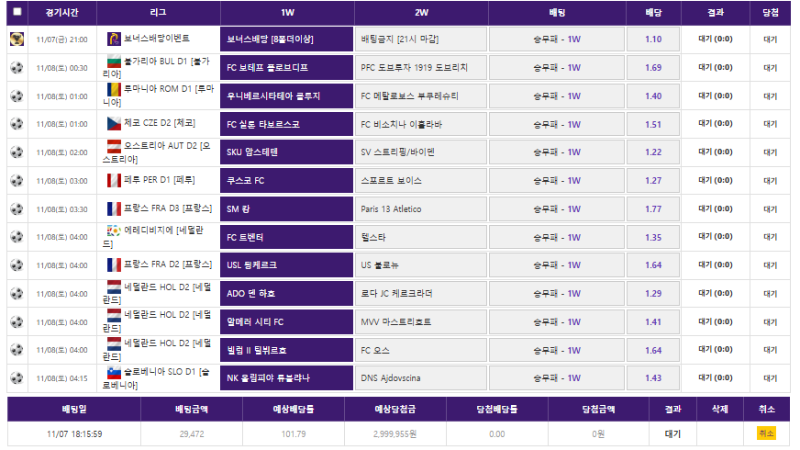Select the FC 트벤터 home team cell
The width and height of the screenshot is (800, 450).
pyautogui.click(x=286, y=237)
